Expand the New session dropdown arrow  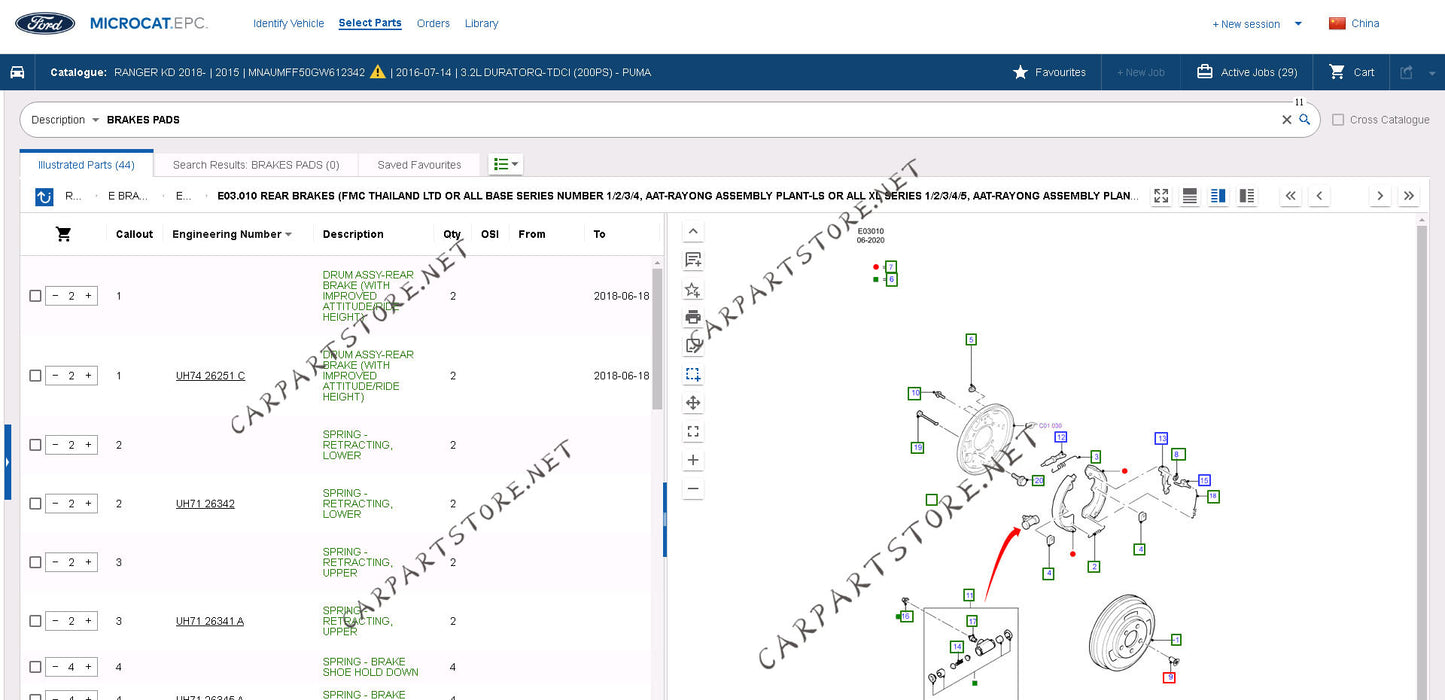(x=1298, y=24)
